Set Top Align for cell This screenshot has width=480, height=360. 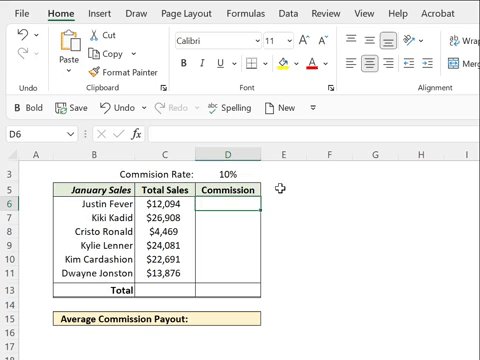(x=351, y=40)
